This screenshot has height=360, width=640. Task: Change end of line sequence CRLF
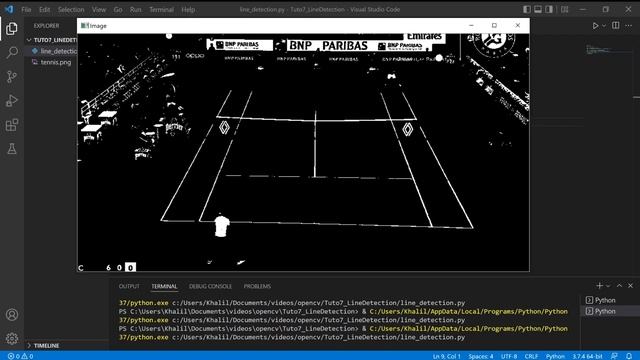531,356
